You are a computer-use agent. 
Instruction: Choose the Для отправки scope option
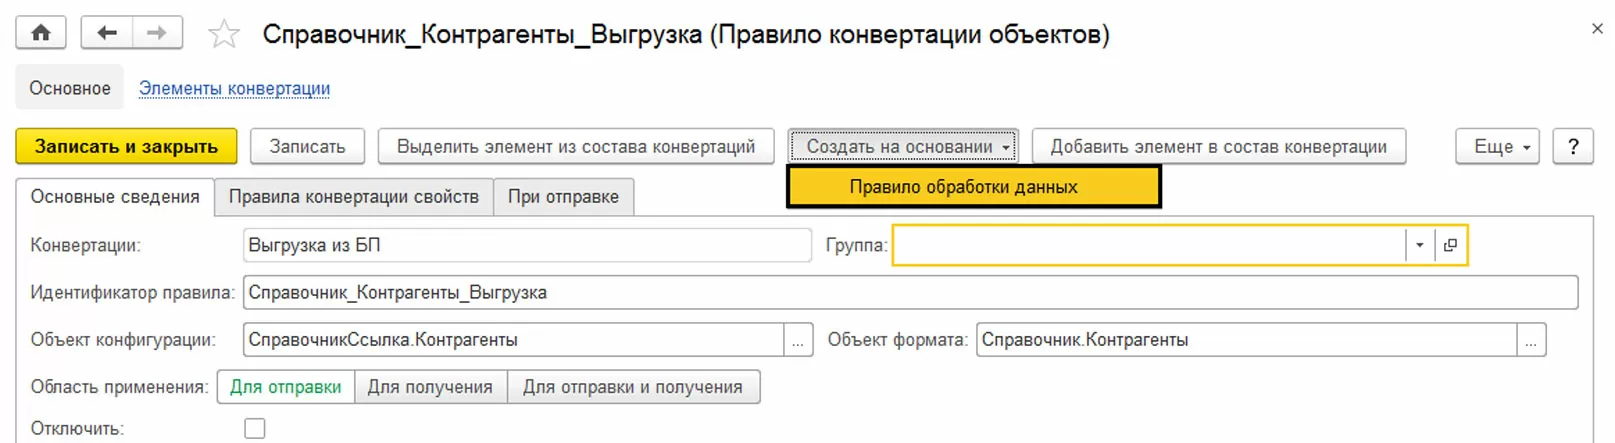tap(286, 387)
